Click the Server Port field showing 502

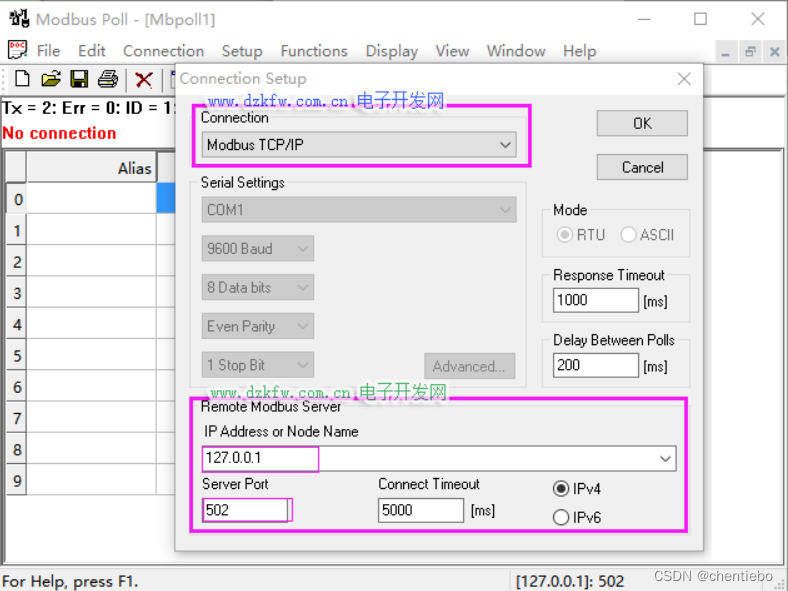point(246,510)
